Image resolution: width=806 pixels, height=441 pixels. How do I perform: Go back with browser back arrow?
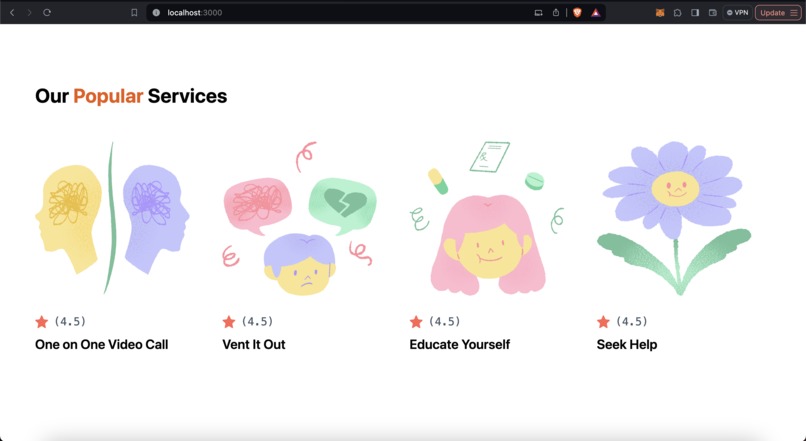(x=12, y=12)
